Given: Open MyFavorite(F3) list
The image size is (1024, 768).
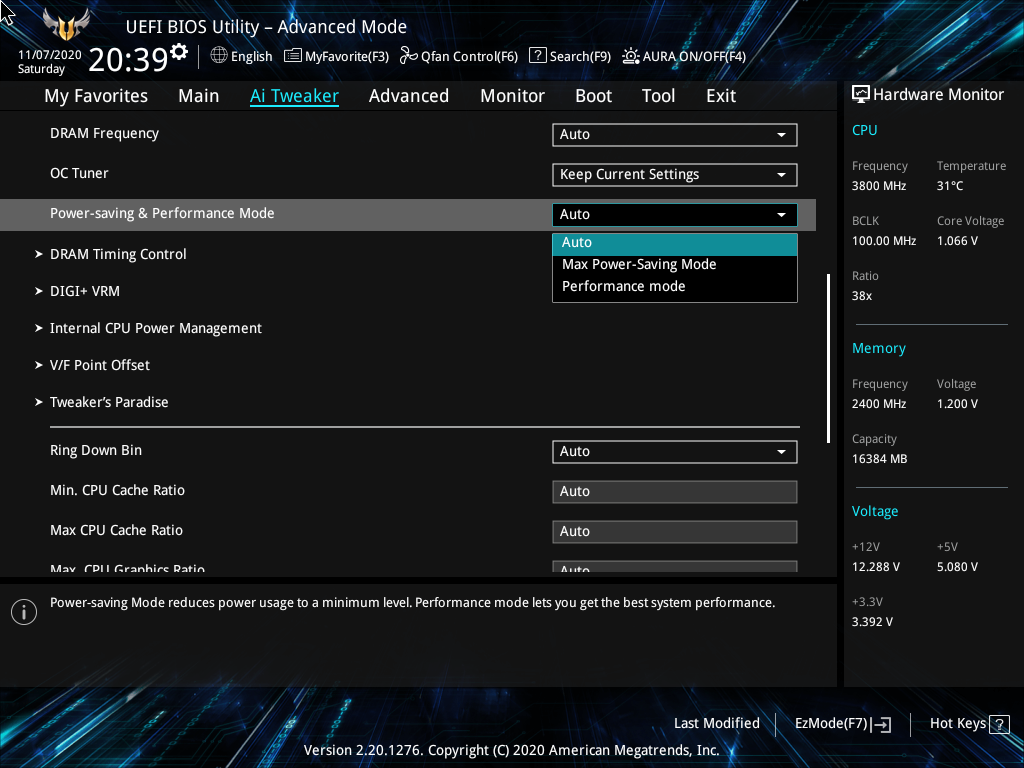Looking at the screenshot, I should tap(336, 56).
